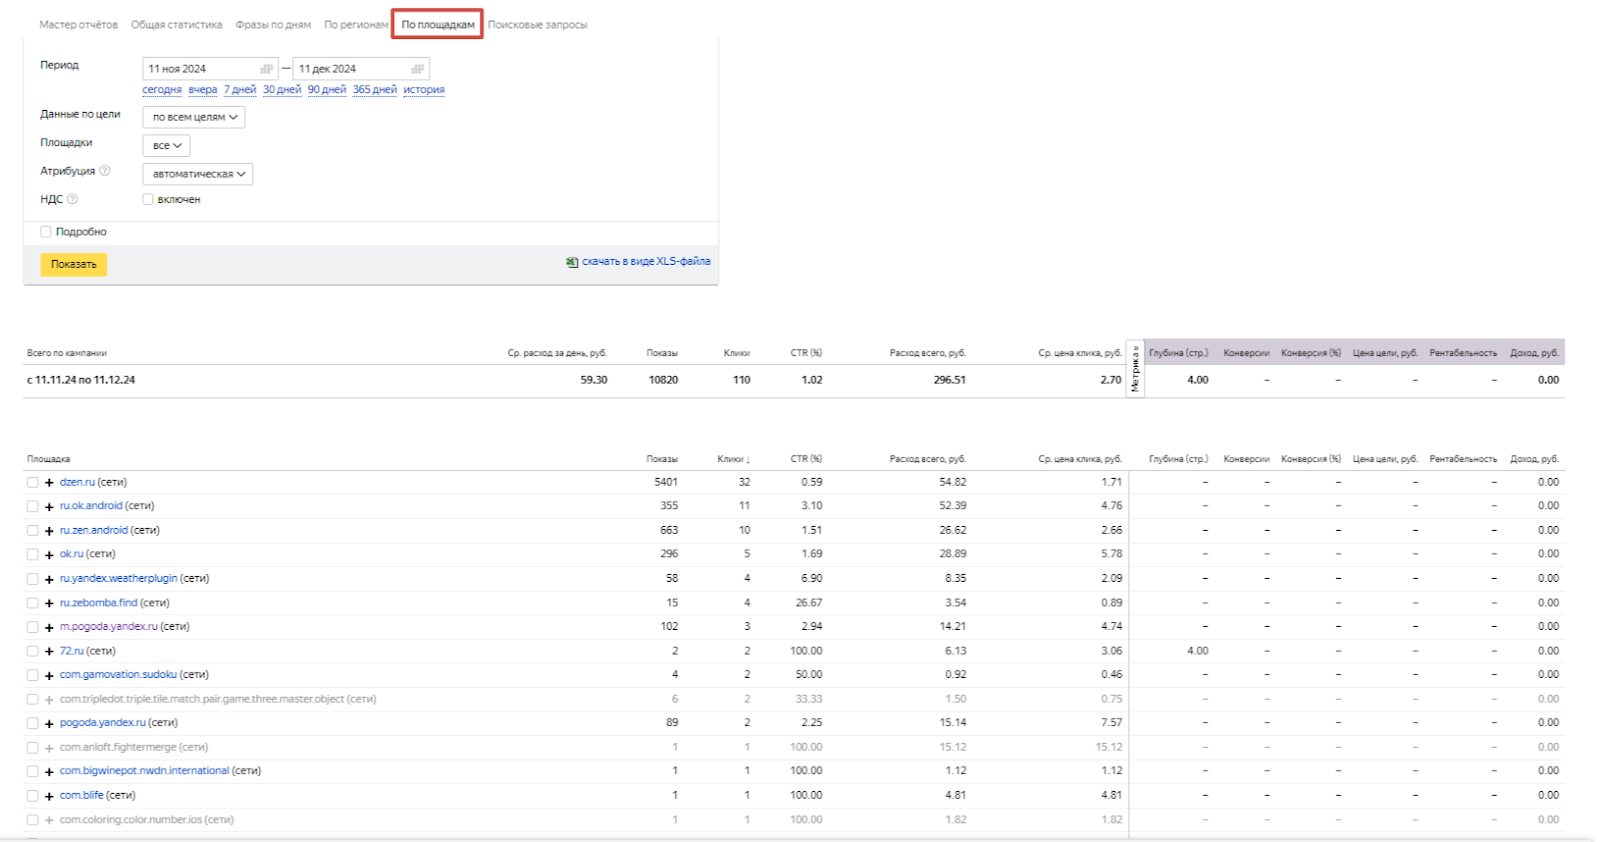Tick the Подробно checkbox
The image size is (1600, 842).
coord(46,231)
